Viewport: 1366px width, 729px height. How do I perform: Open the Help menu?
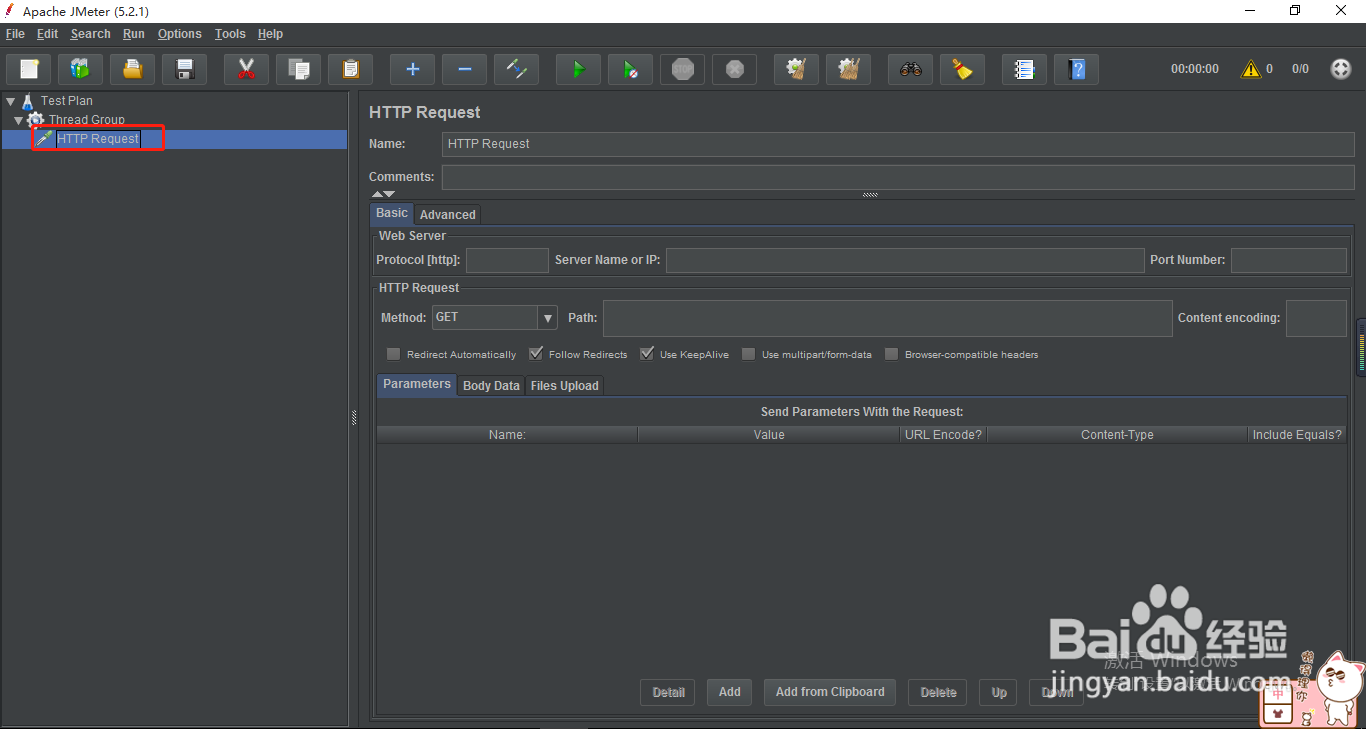tap(270, 34)
